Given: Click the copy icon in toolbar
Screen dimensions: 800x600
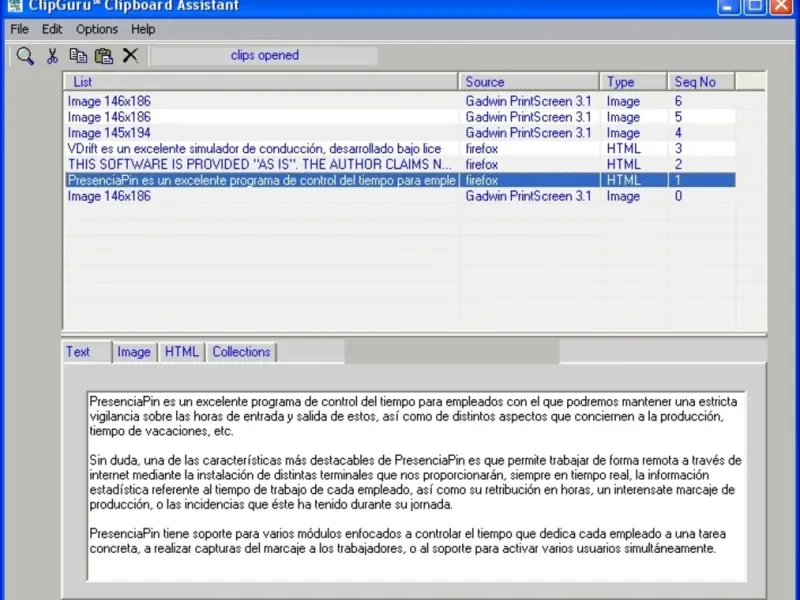Looking at the screenshot, I should [78, 56].
